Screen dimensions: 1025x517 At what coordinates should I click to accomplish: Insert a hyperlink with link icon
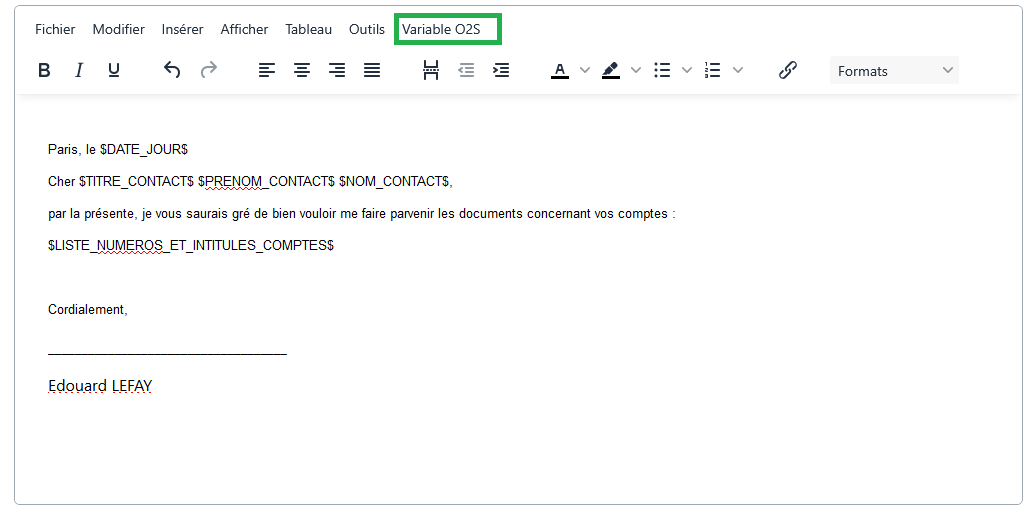click(787, 70)
